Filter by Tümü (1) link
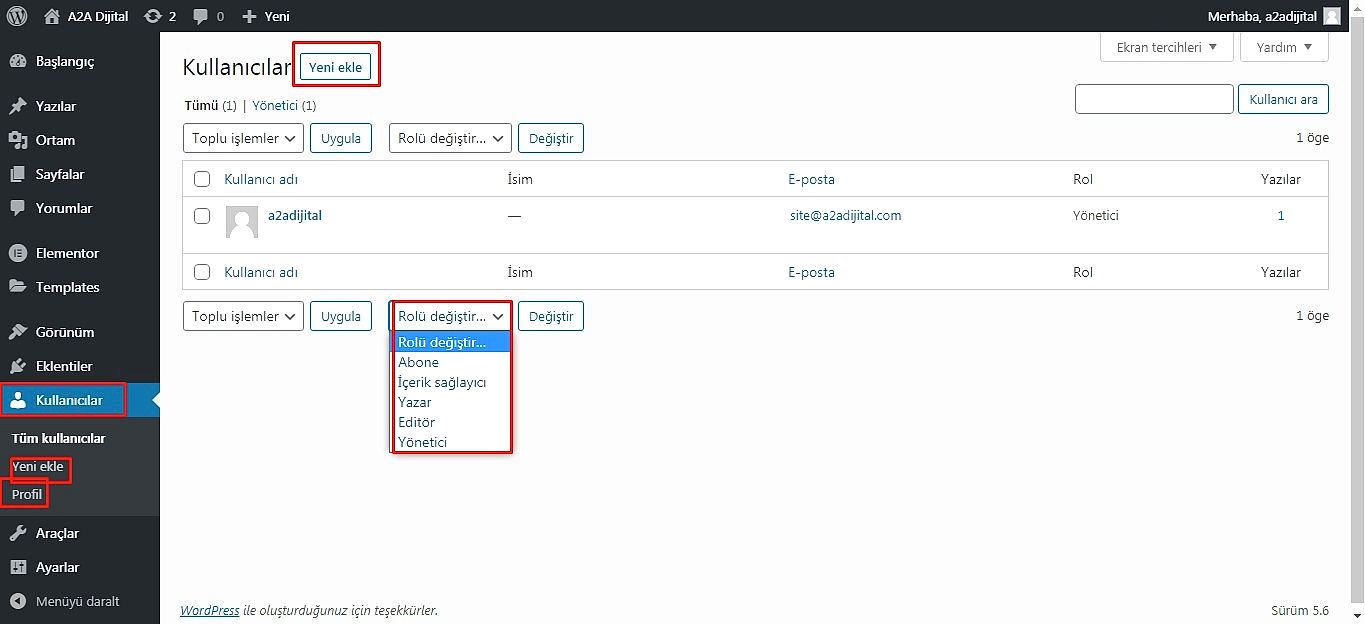 pos(211,105)
